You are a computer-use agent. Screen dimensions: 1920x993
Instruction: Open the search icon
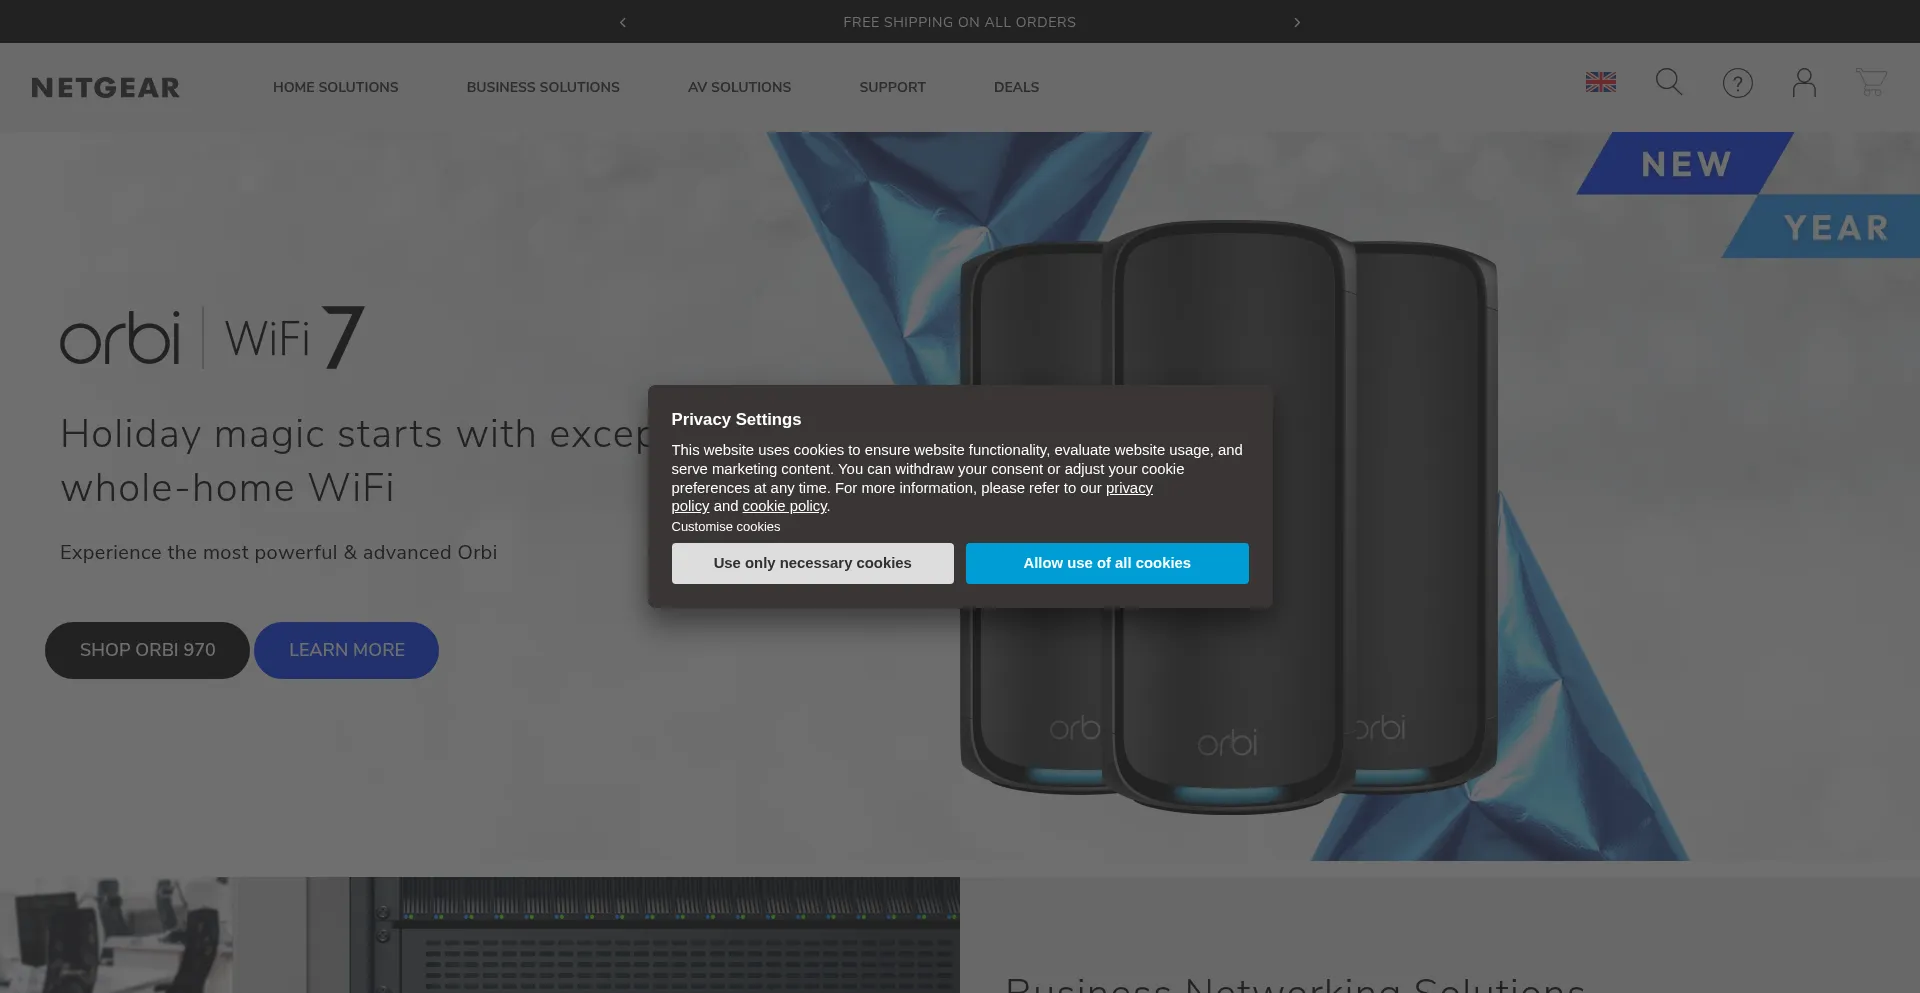click(1668, 83)
